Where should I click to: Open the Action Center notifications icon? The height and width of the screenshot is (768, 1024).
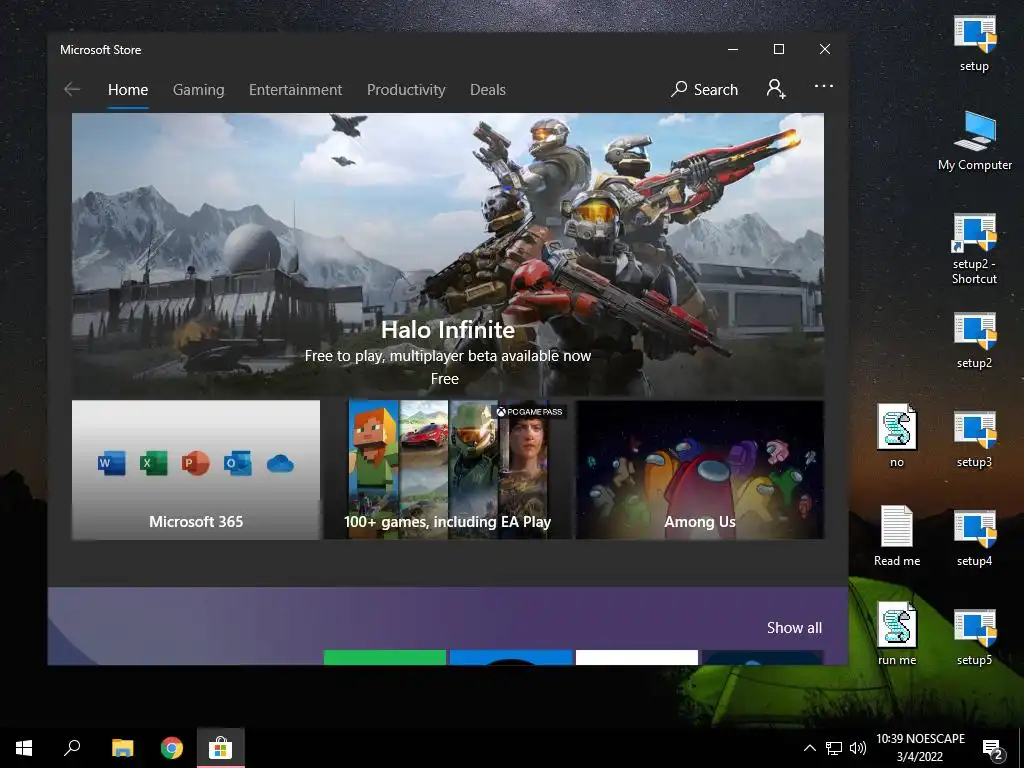point(993,749)
